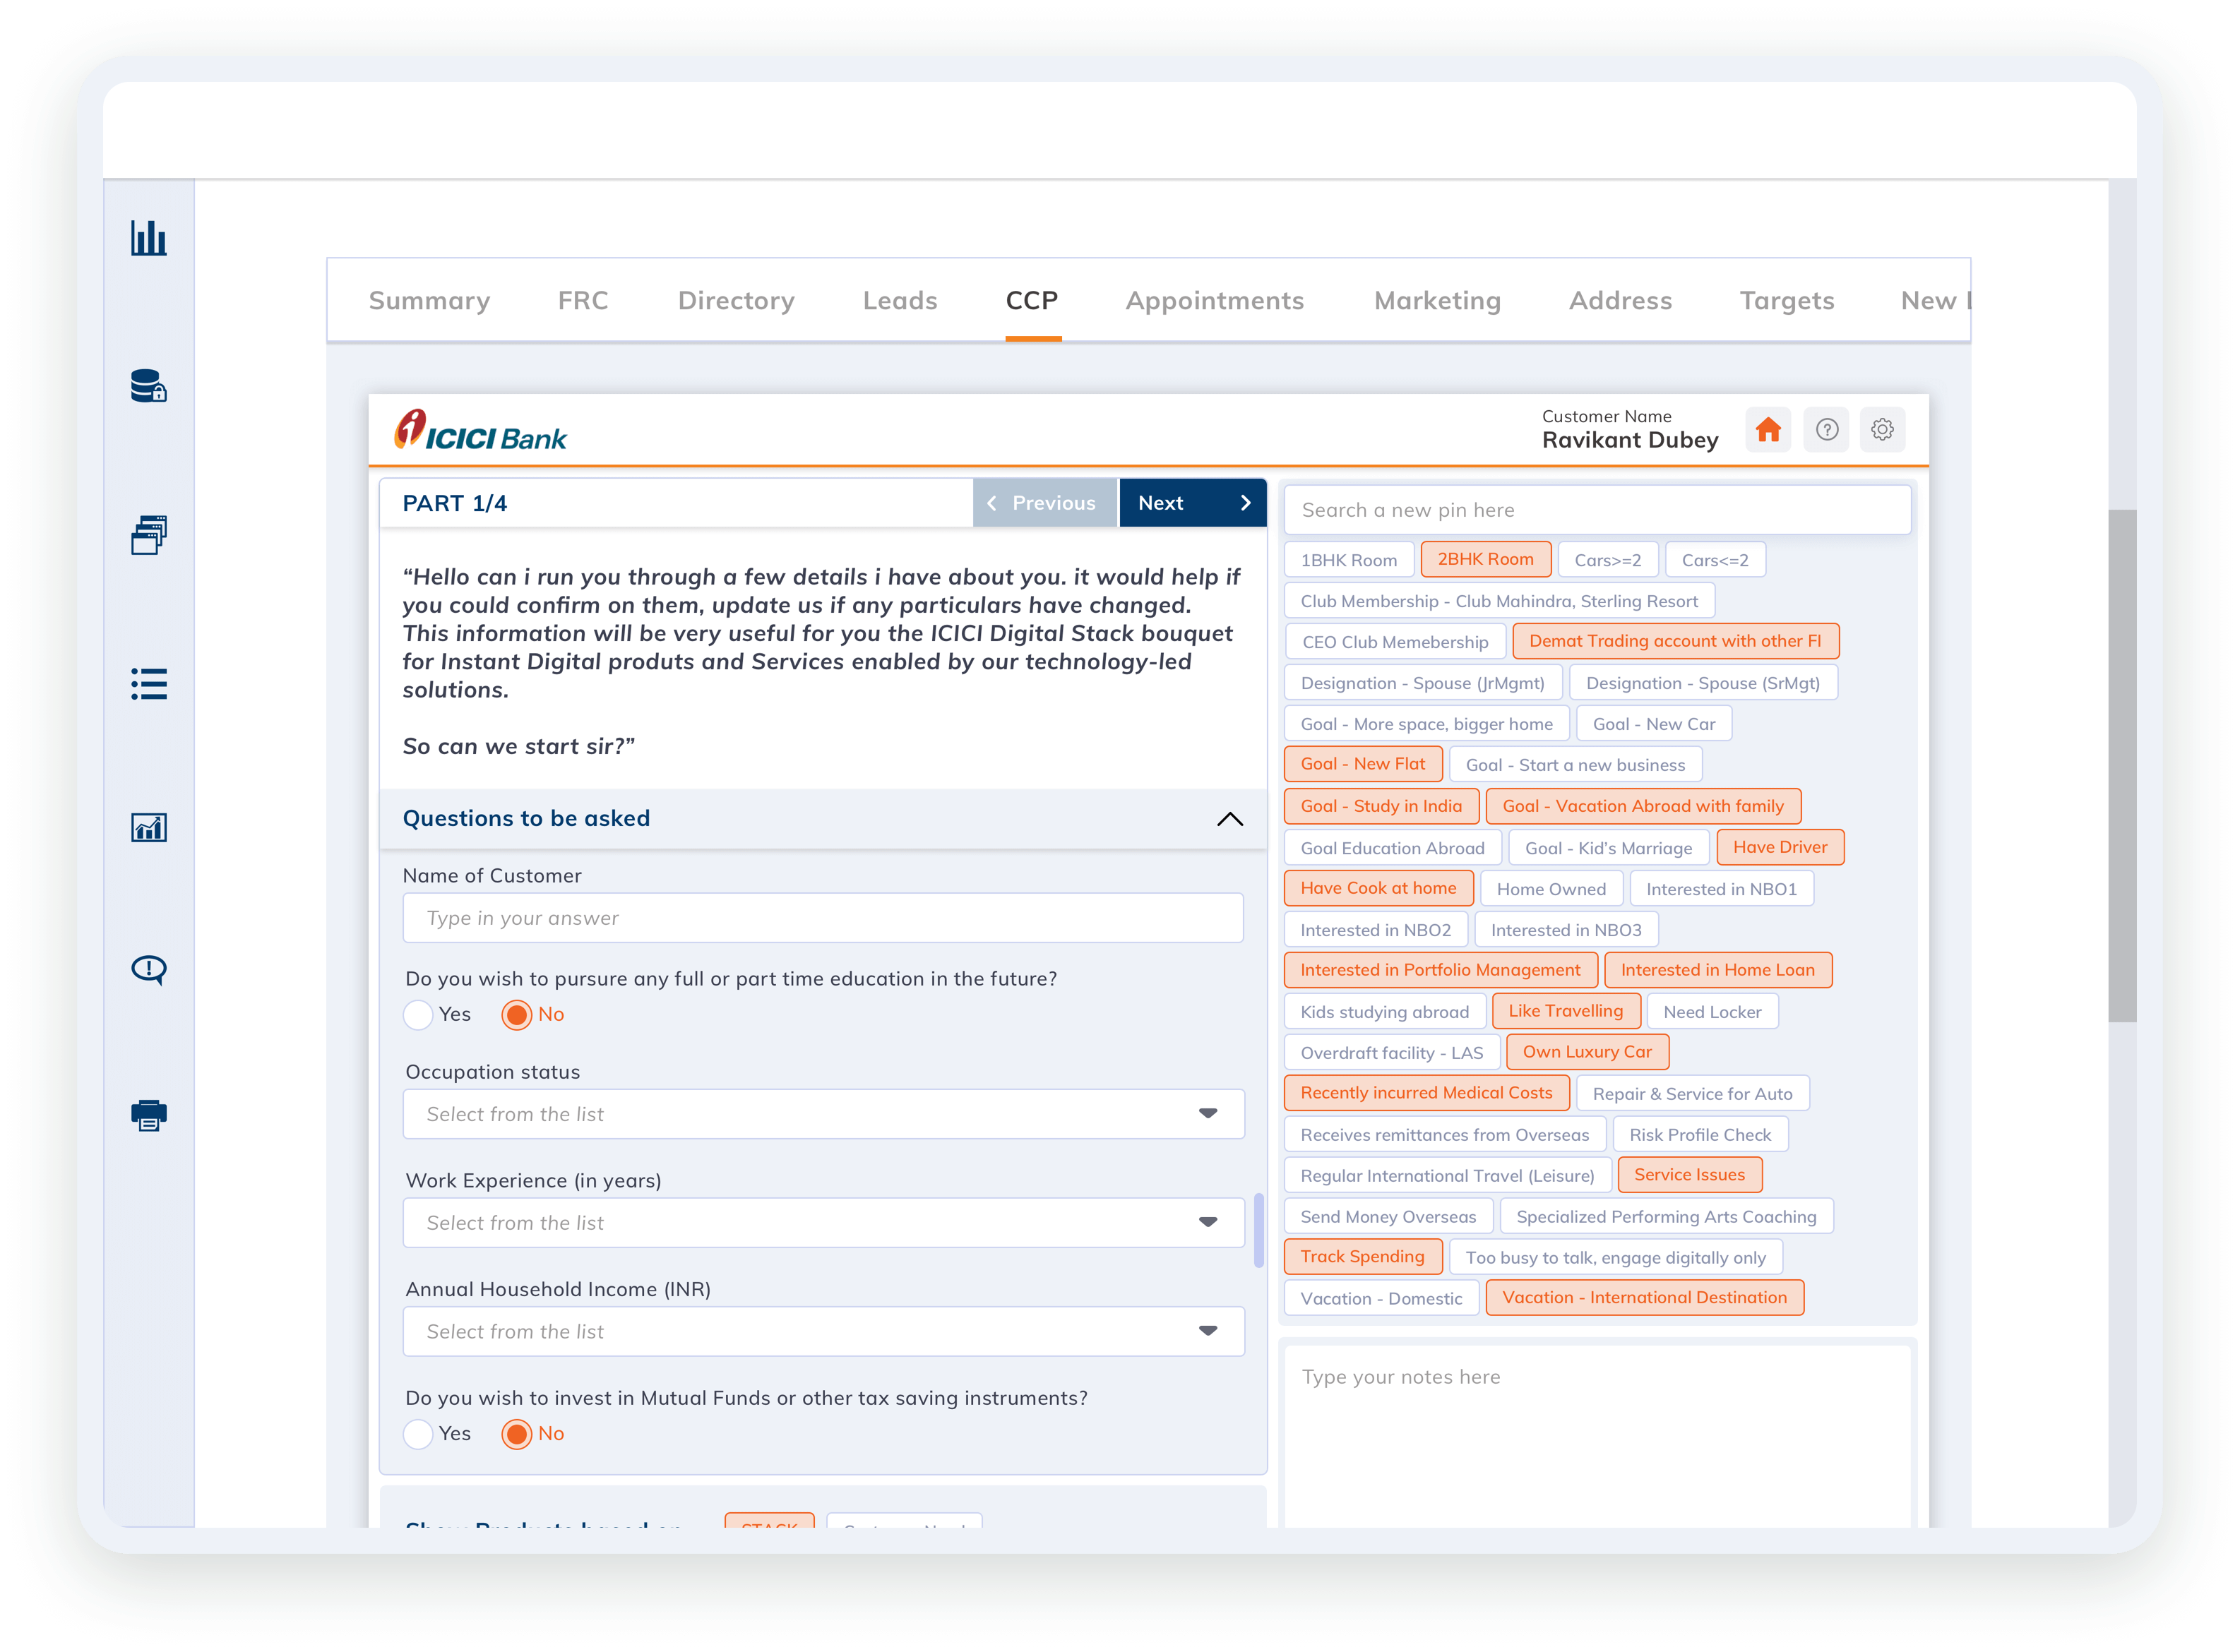Enable the Cars>=2 pin
Viewport: 2240px width, 1652px height.
coord(1607,560)
